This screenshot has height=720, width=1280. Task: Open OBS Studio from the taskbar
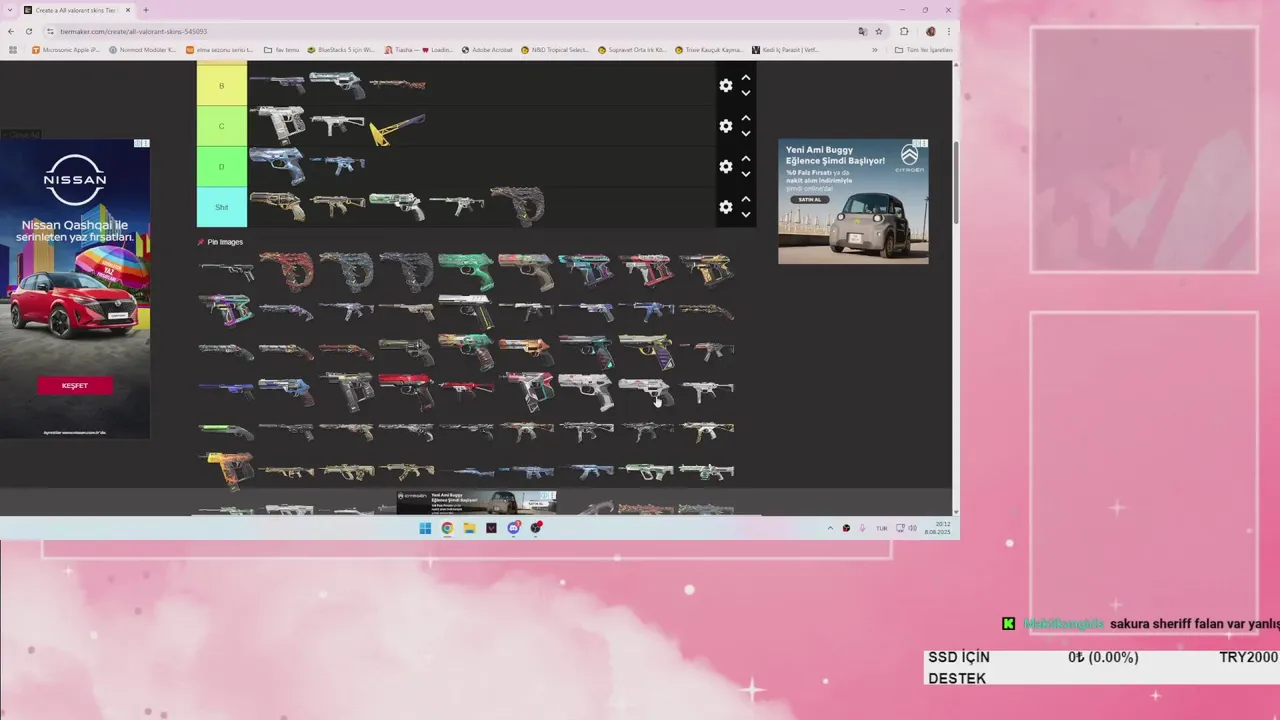[536, 528]
